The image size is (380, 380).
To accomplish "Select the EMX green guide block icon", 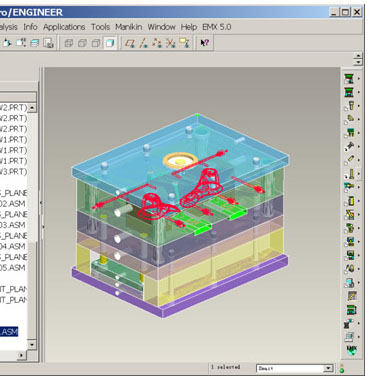I will (x=350, y=133).
